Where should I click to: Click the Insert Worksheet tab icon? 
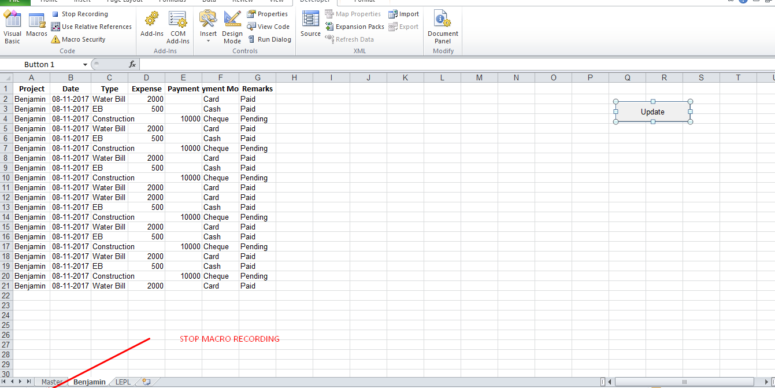tap(146, 382)
